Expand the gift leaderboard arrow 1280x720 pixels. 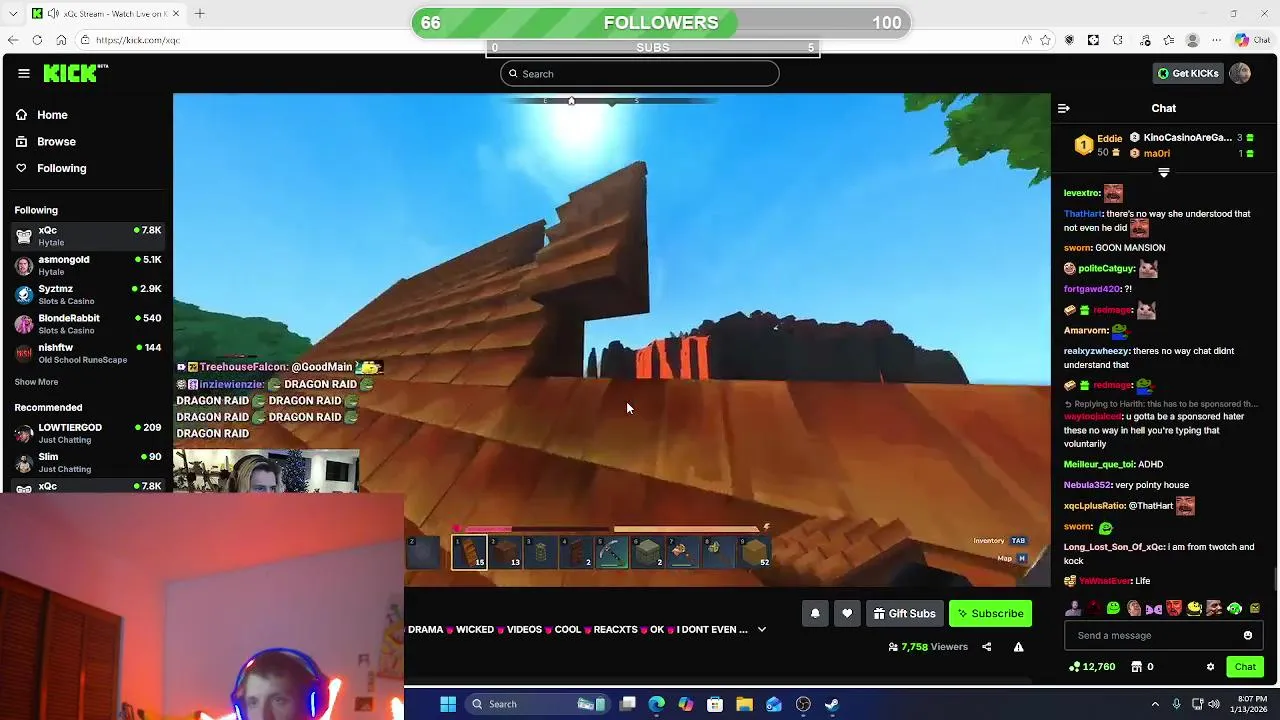pos(1163,173)
